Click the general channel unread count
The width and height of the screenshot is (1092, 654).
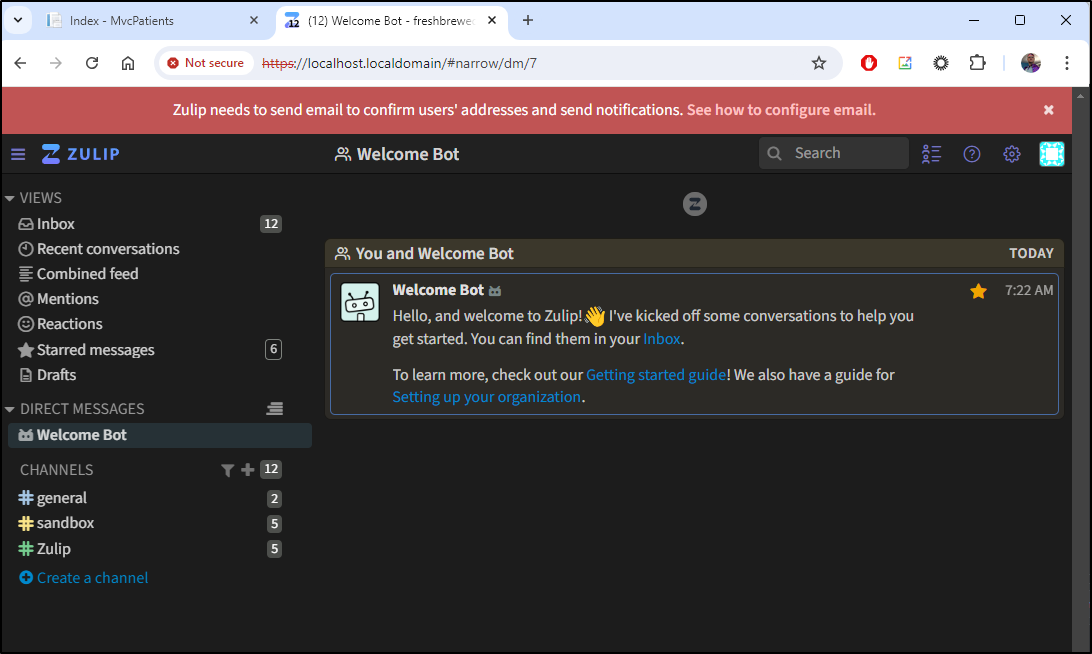tap(274, 499)
